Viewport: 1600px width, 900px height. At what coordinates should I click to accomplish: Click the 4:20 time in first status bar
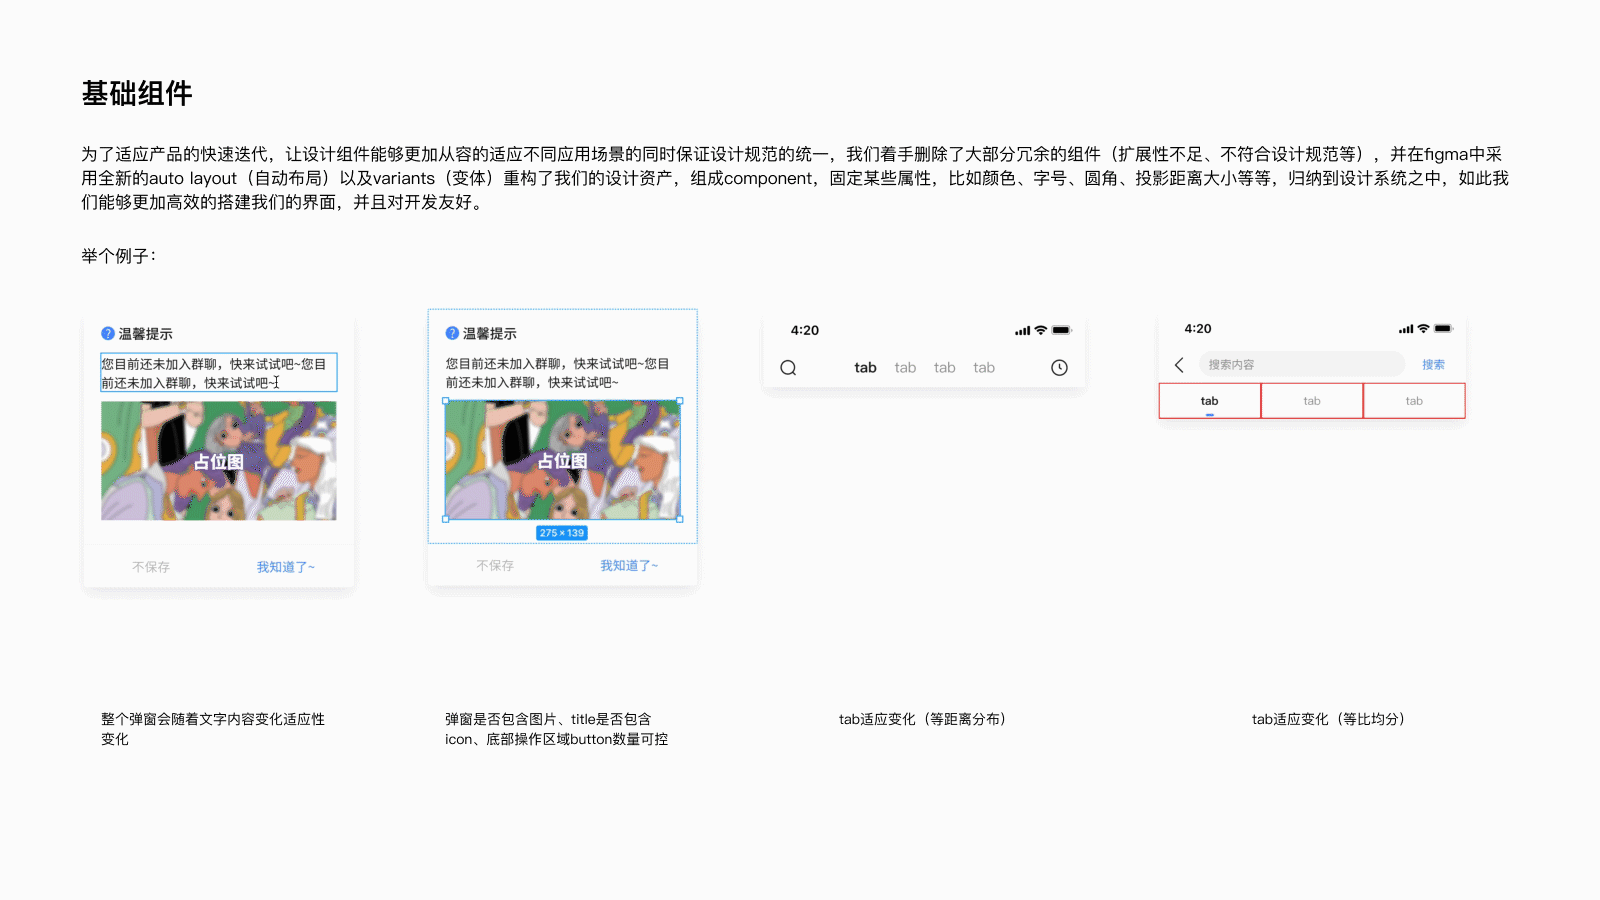[x=805, y=330]
